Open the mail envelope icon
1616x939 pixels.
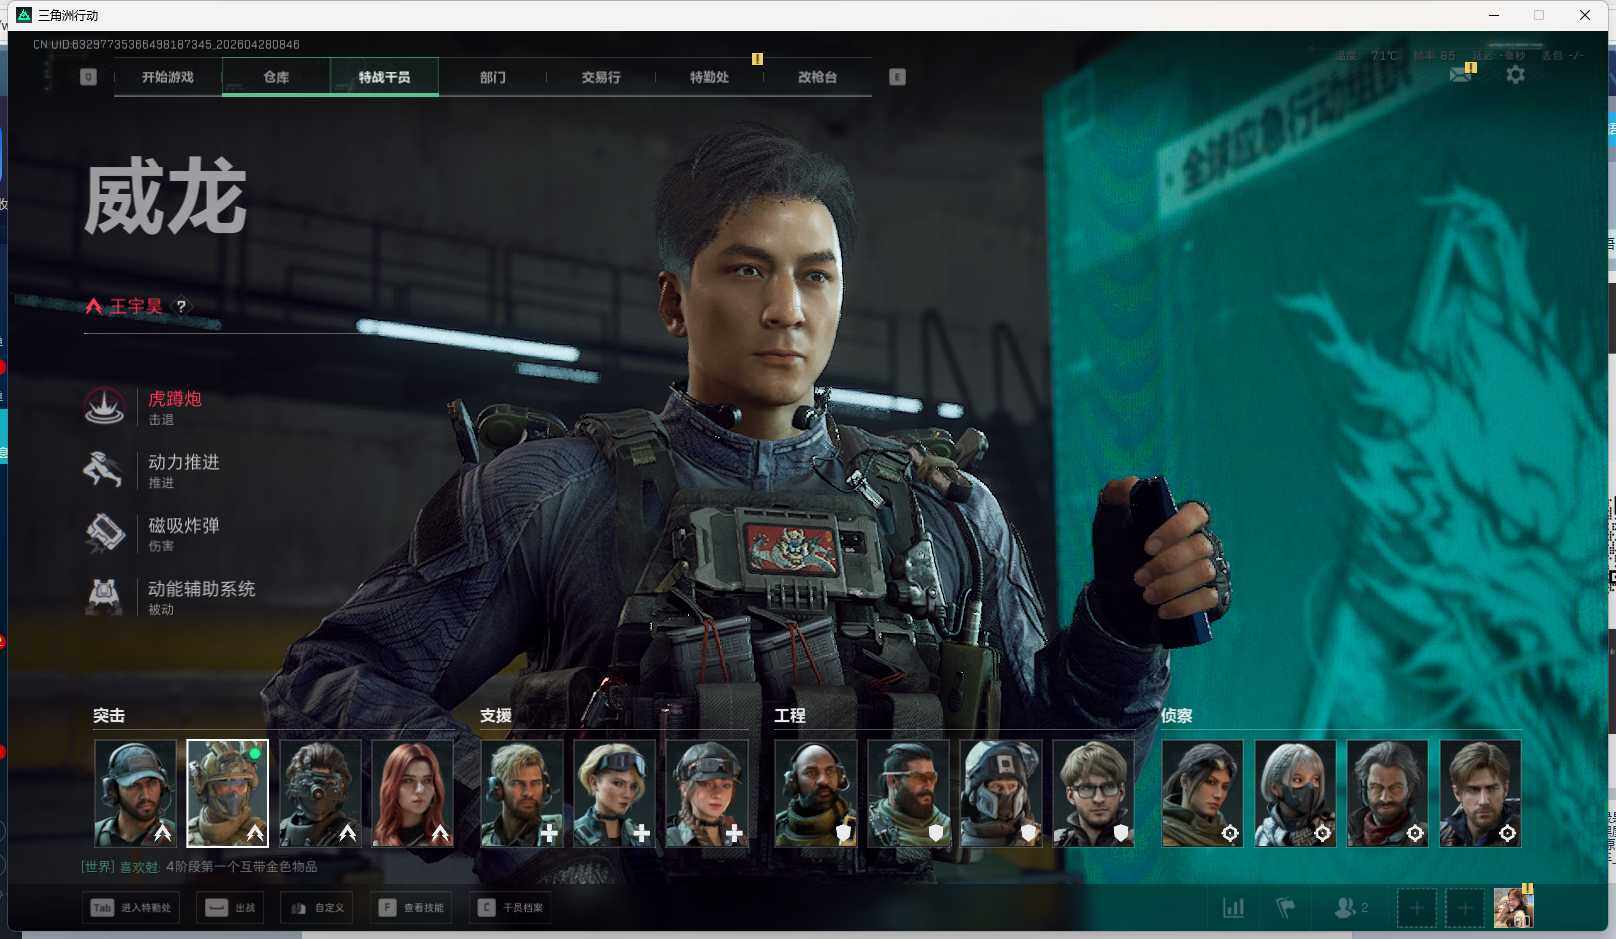(x=1461, y=74)
